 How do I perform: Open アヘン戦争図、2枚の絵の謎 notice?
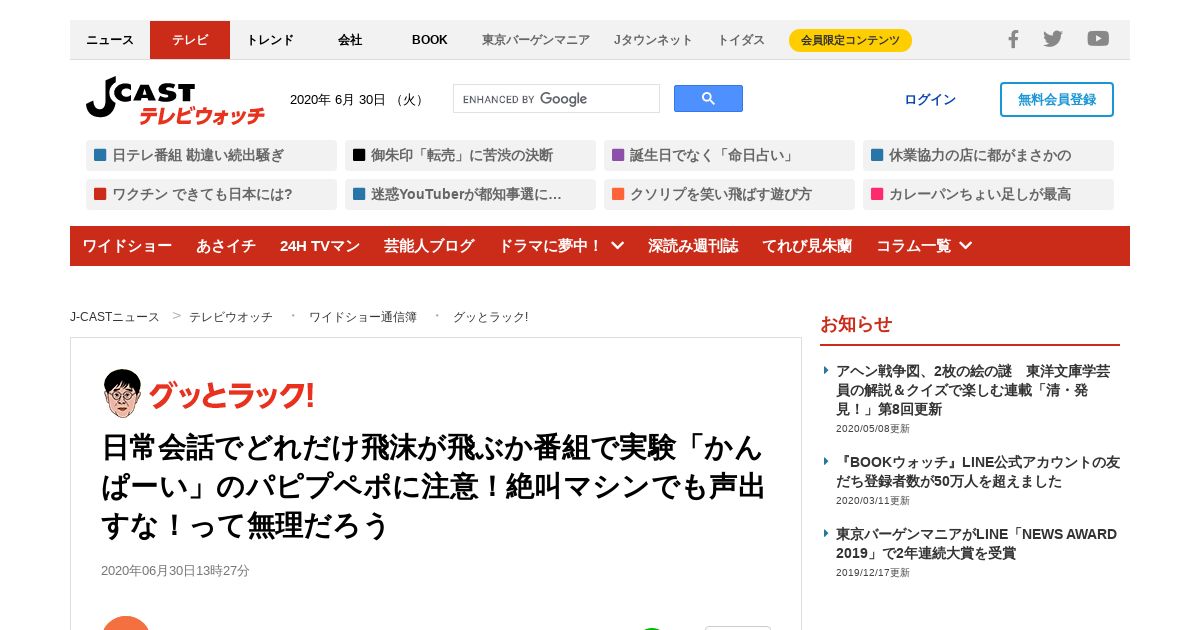click(973, 390)
